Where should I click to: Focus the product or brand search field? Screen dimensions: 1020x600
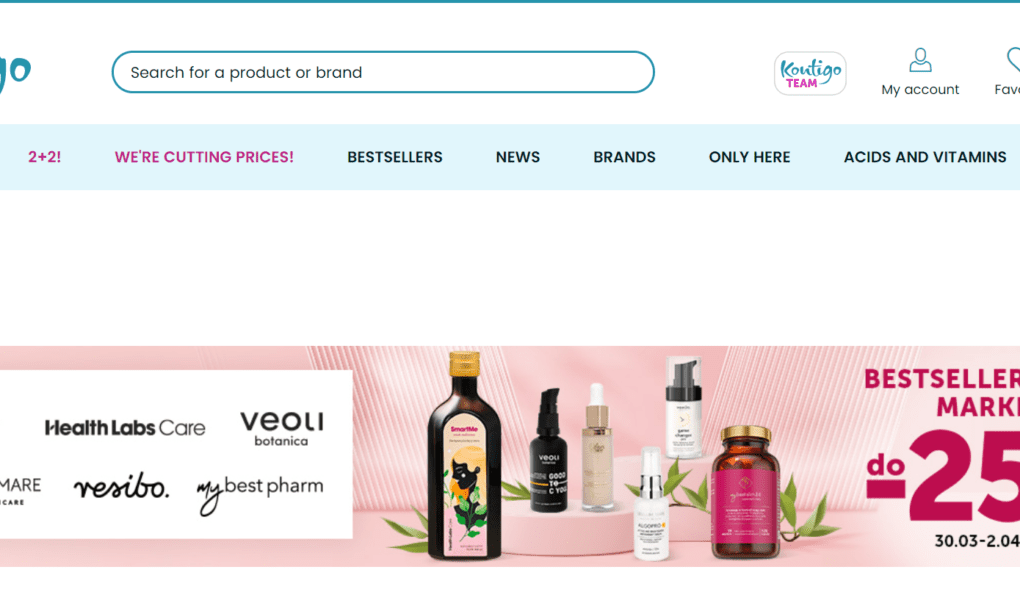pyautogui.click(x=382, y=72)
